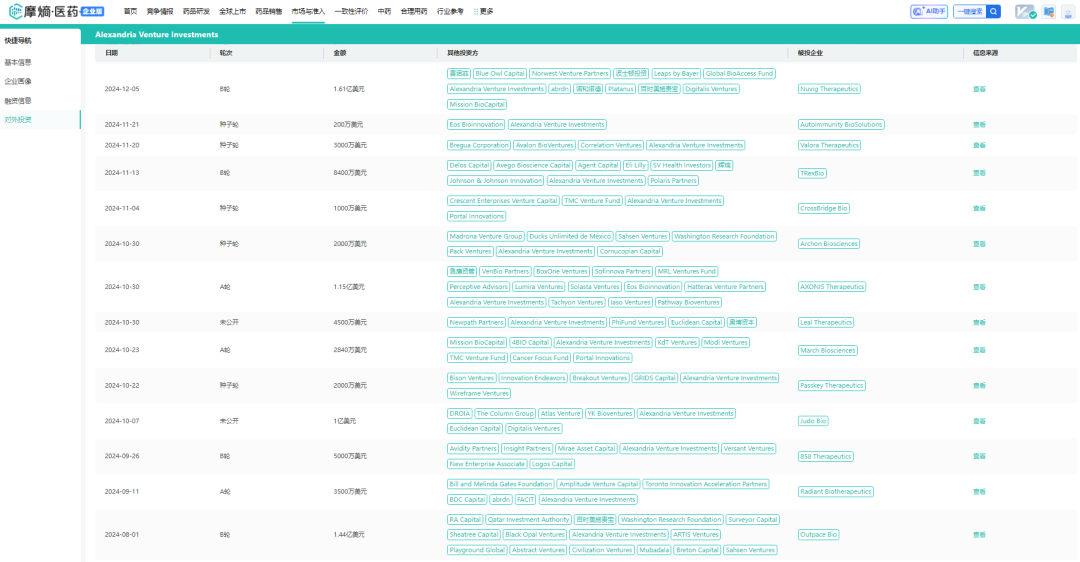
Task: Open the 竞争情报 menu item
Action: pos(160,12)
